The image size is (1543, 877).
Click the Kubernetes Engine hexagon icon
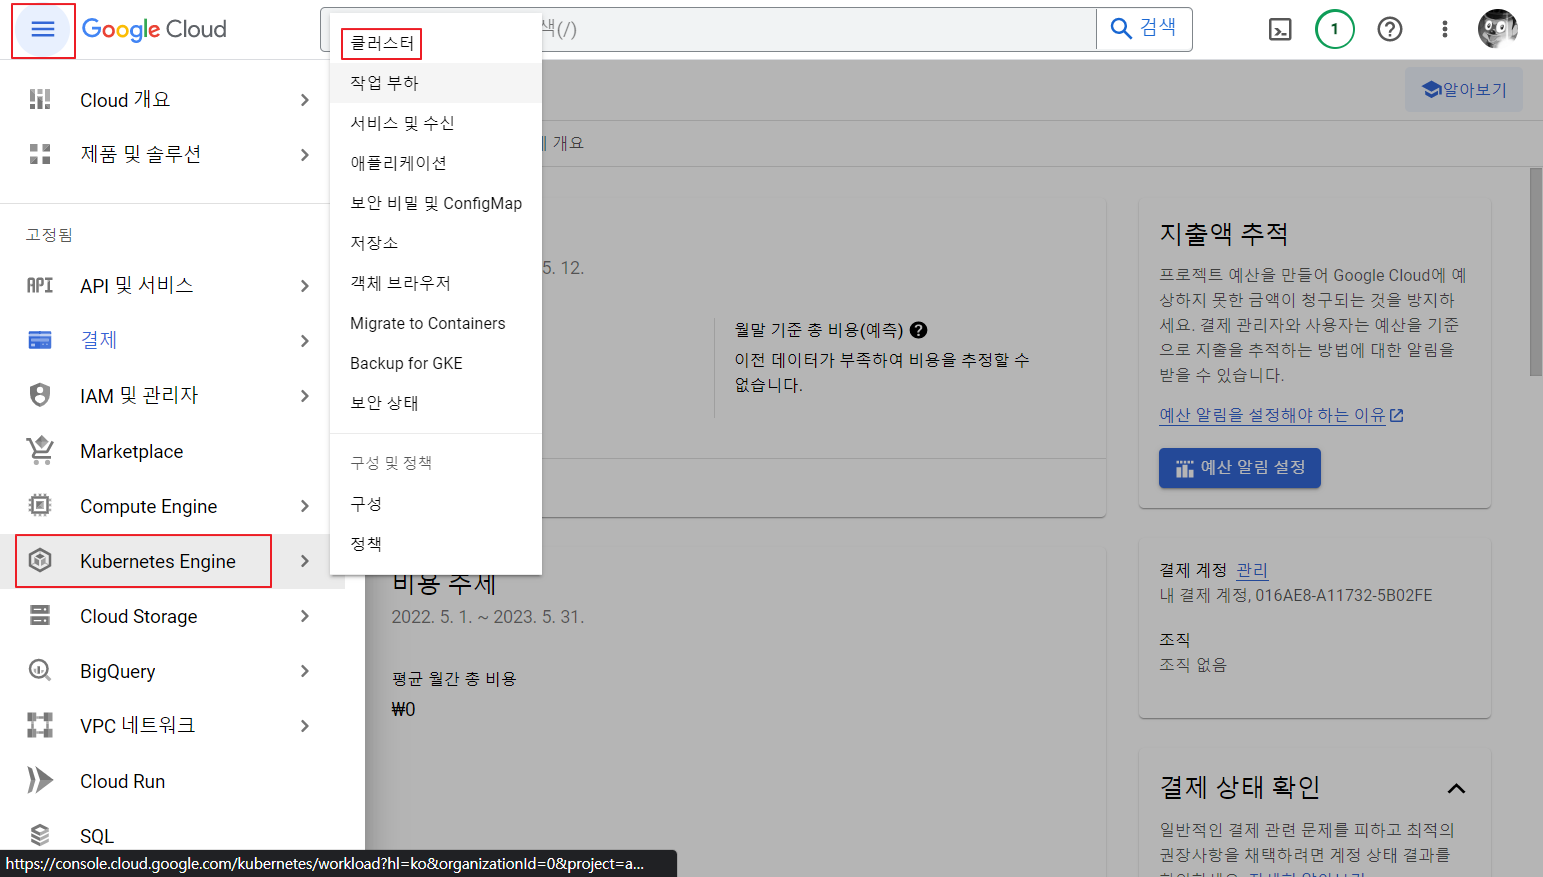40,560
